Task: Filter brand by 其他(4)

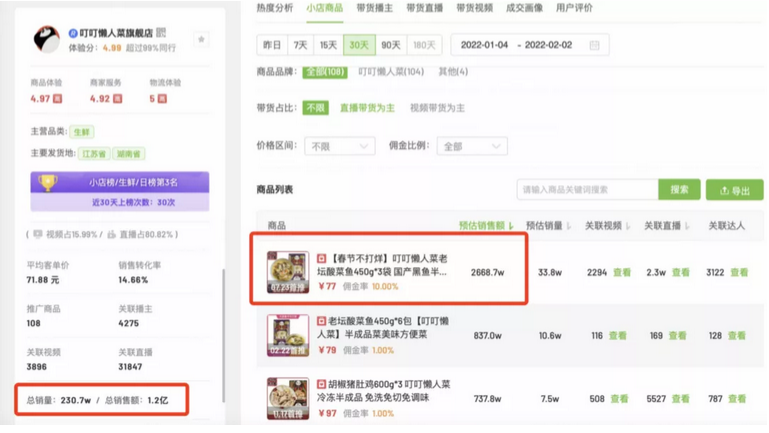Action: [453, 72]
